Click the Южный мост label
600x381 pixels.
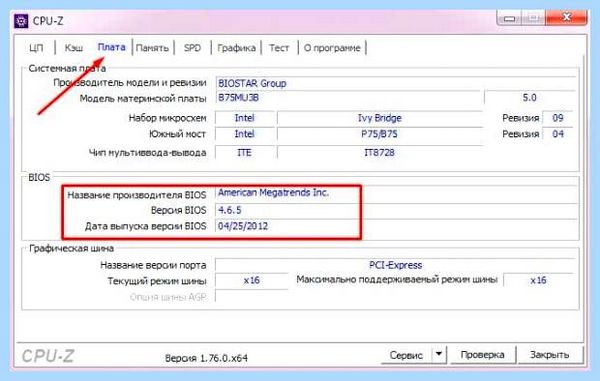click(178, 134)
